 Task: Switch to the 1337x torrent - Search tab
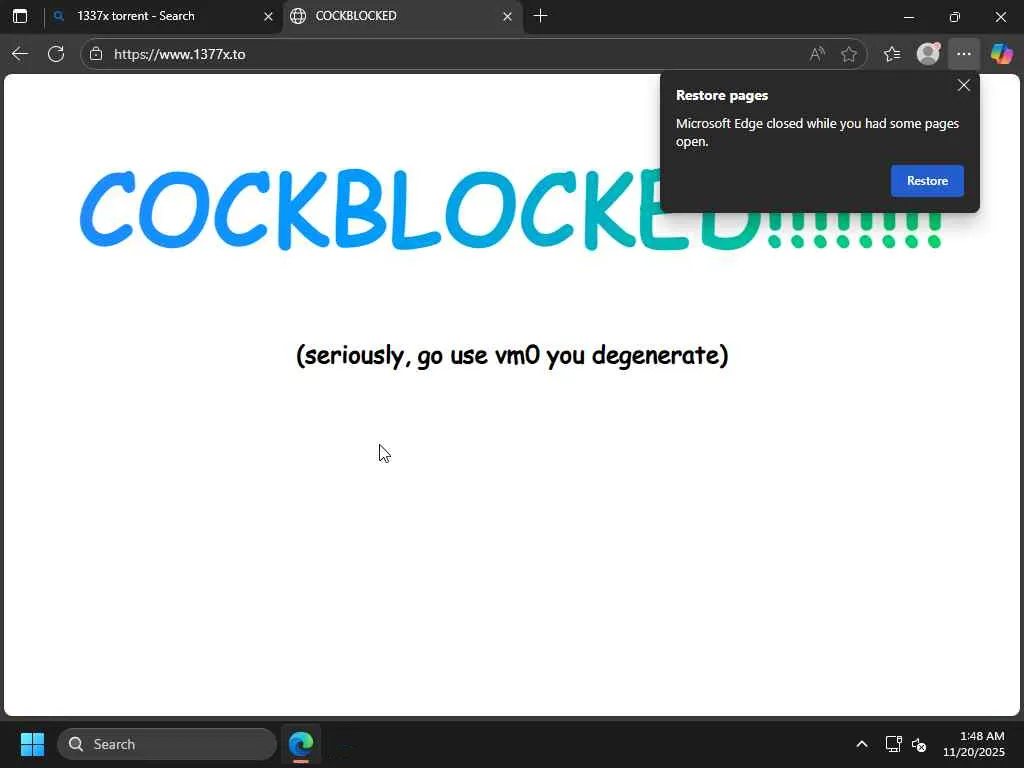pos(163,16)
